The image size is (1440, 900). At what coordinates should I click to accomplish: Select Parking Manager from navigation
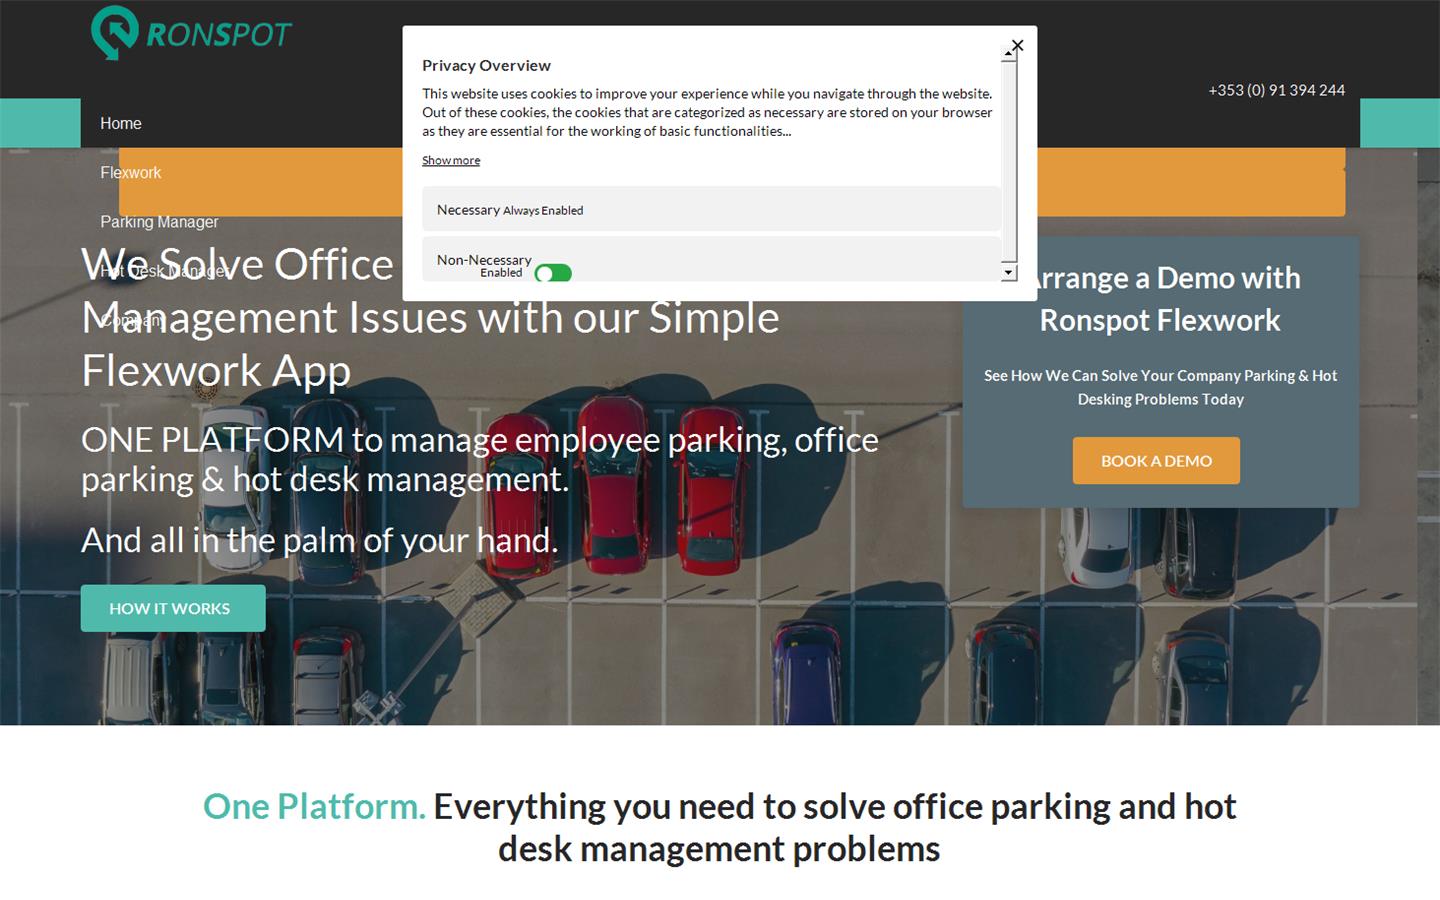159,222
